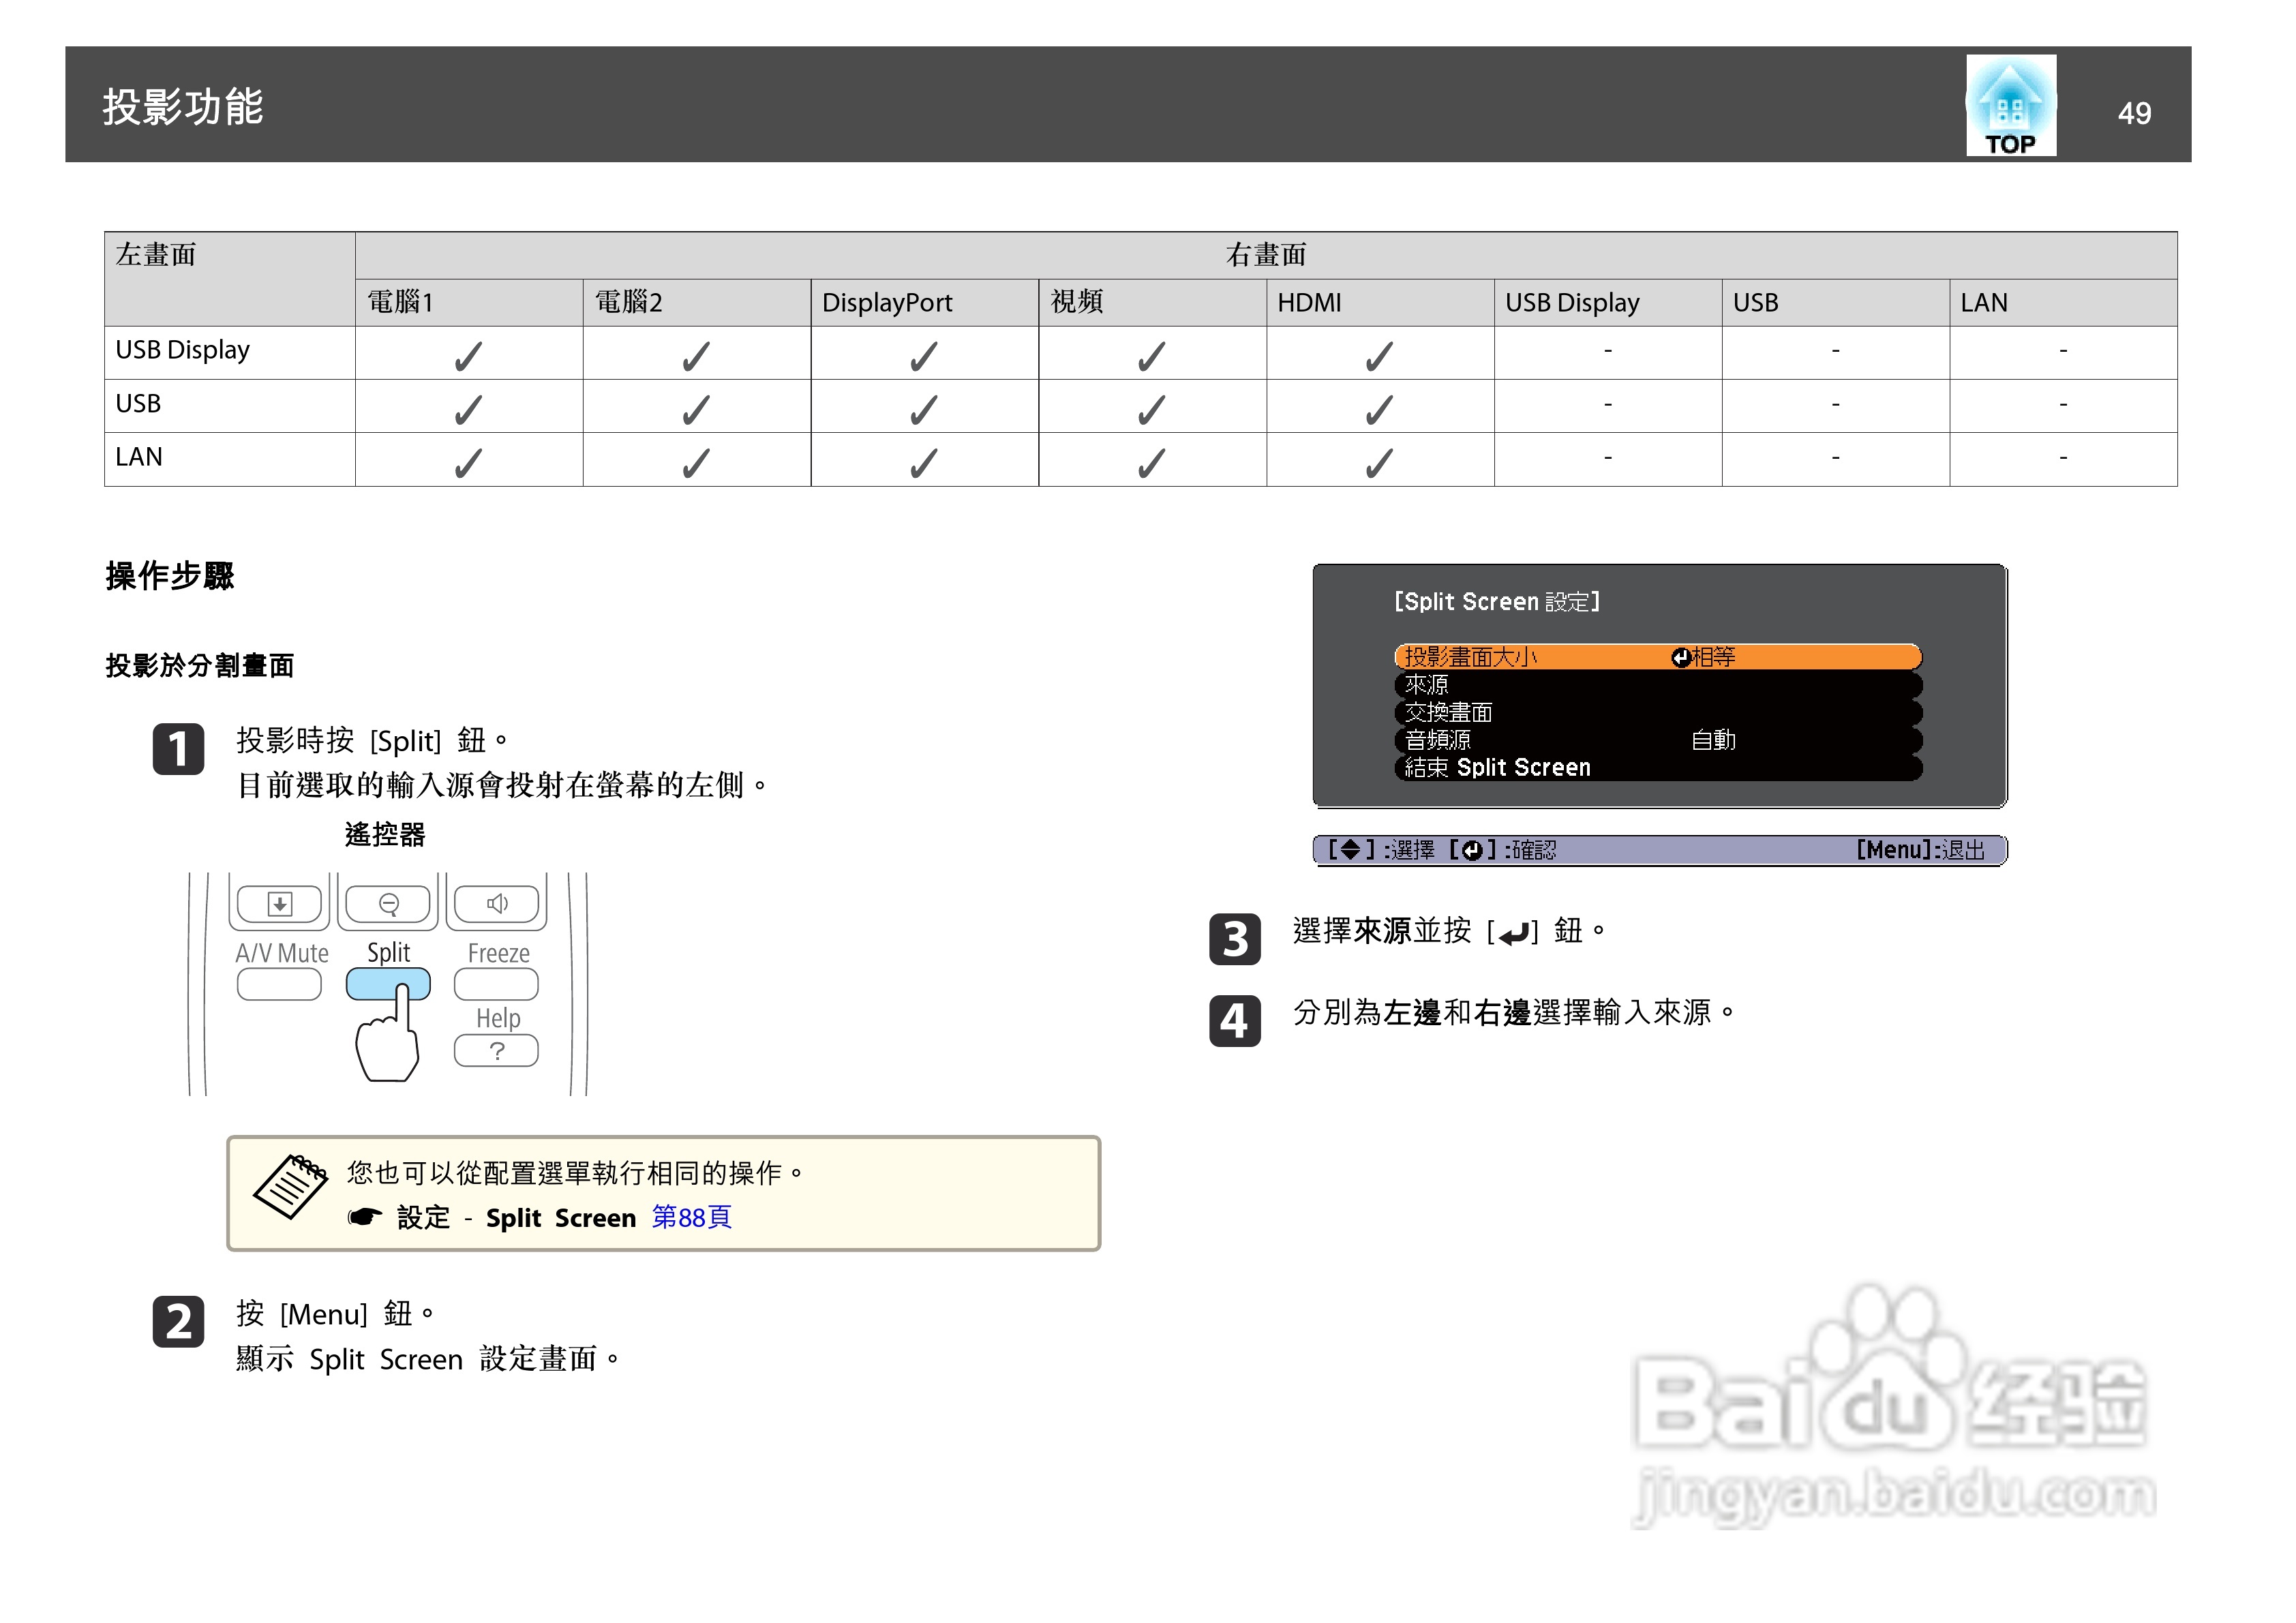This screenshot has width=2296, height=1623.
Task: Click checkmark for LAN row HDMI column
Action: coord(1379,462)
